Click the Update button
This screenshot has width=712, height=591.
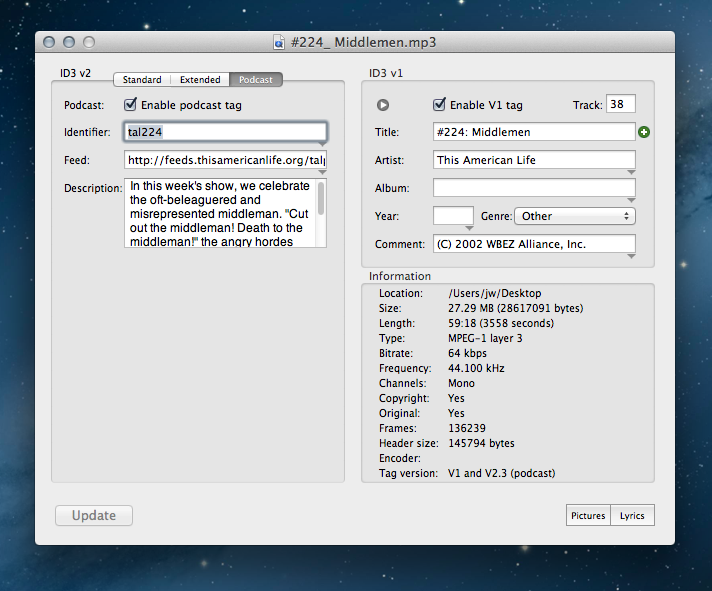(94, 516)
